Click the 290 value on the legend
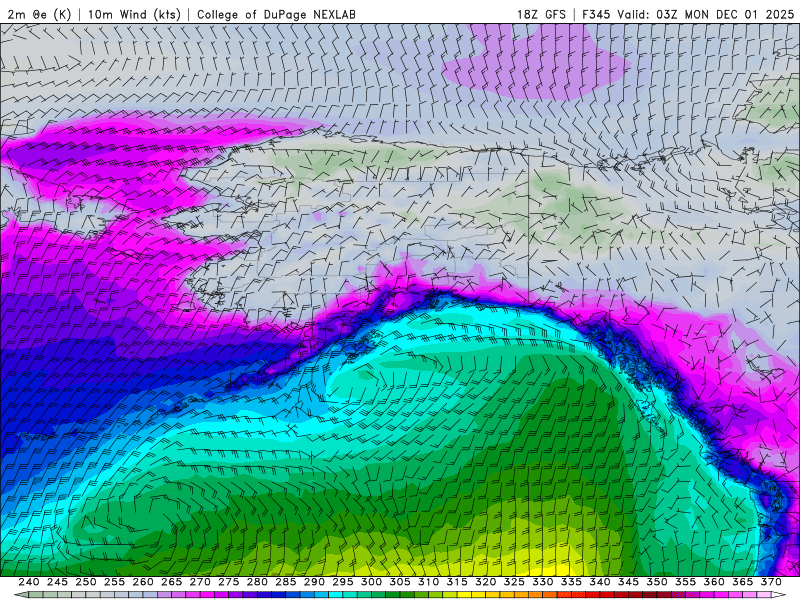The image size is (800, 600). click(314, 582)
